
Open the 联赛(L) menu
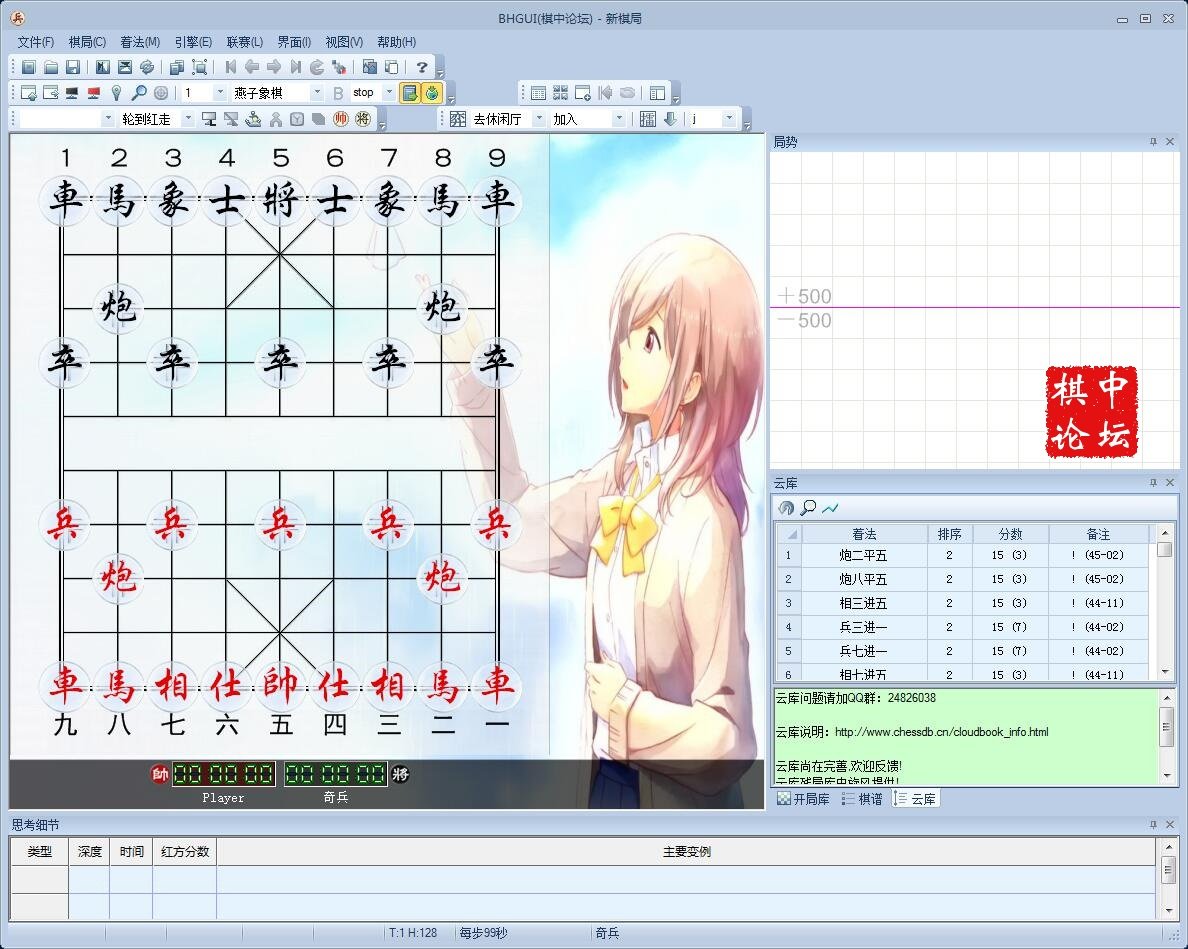tap(245, 42)
